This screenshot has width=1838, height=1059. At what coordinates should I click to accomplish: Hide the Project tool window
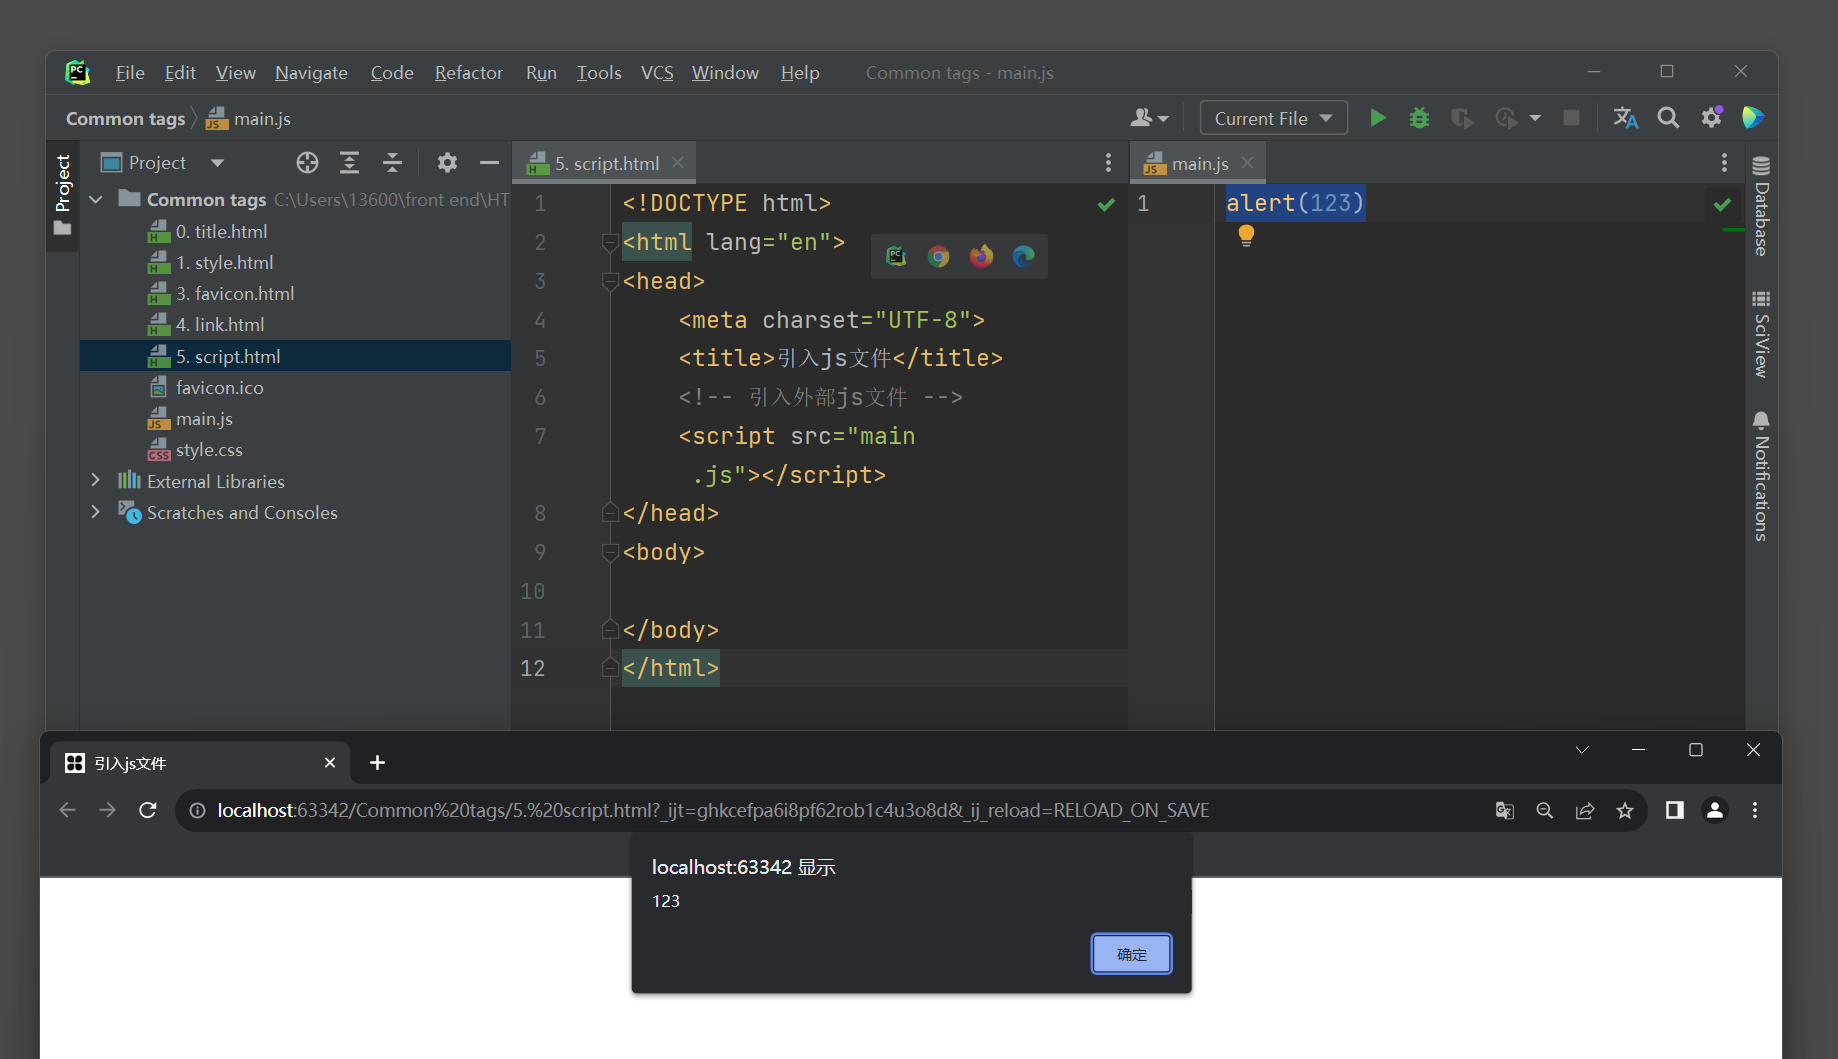[x=489, y=163]
